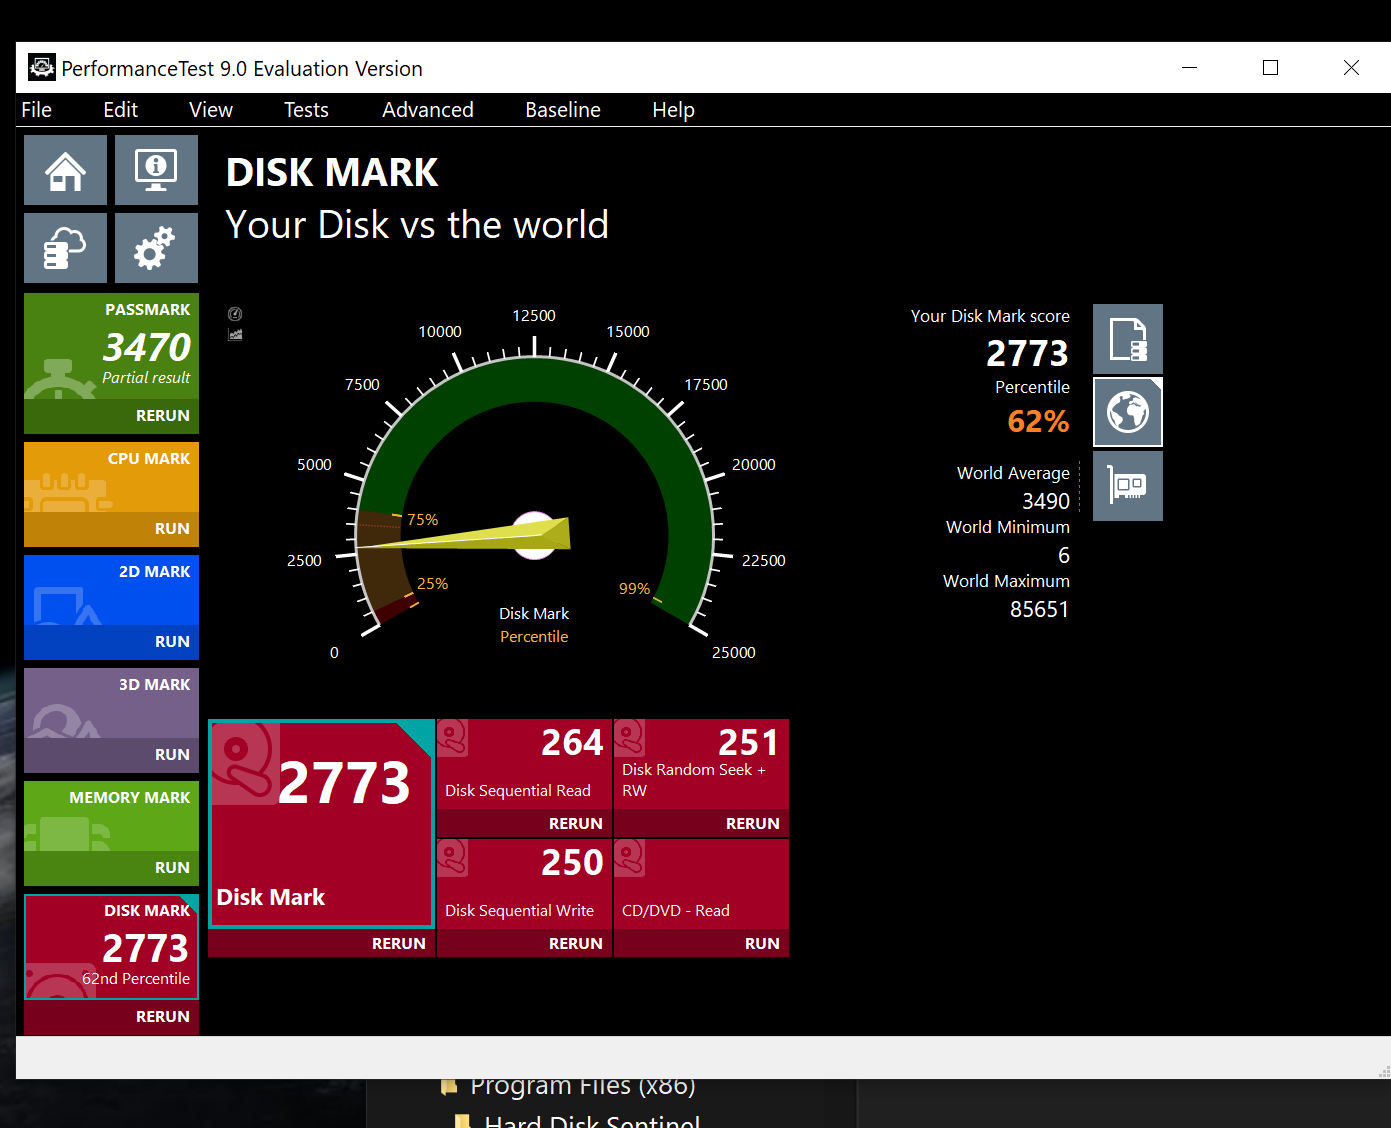The width and height of the screenshot is (1391, 1128).
Task: Click the World Average 3490 value
Action: tap(1045, 501)
